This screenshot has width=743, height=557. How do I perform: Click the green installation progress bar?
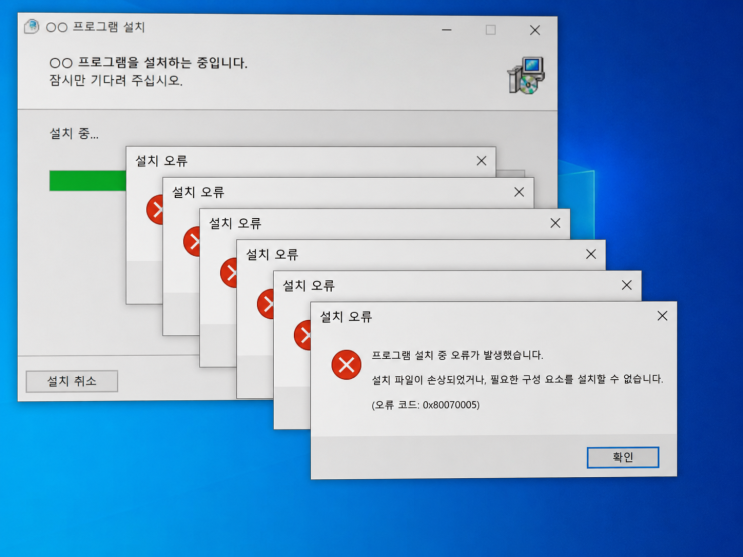click(88, 181)
